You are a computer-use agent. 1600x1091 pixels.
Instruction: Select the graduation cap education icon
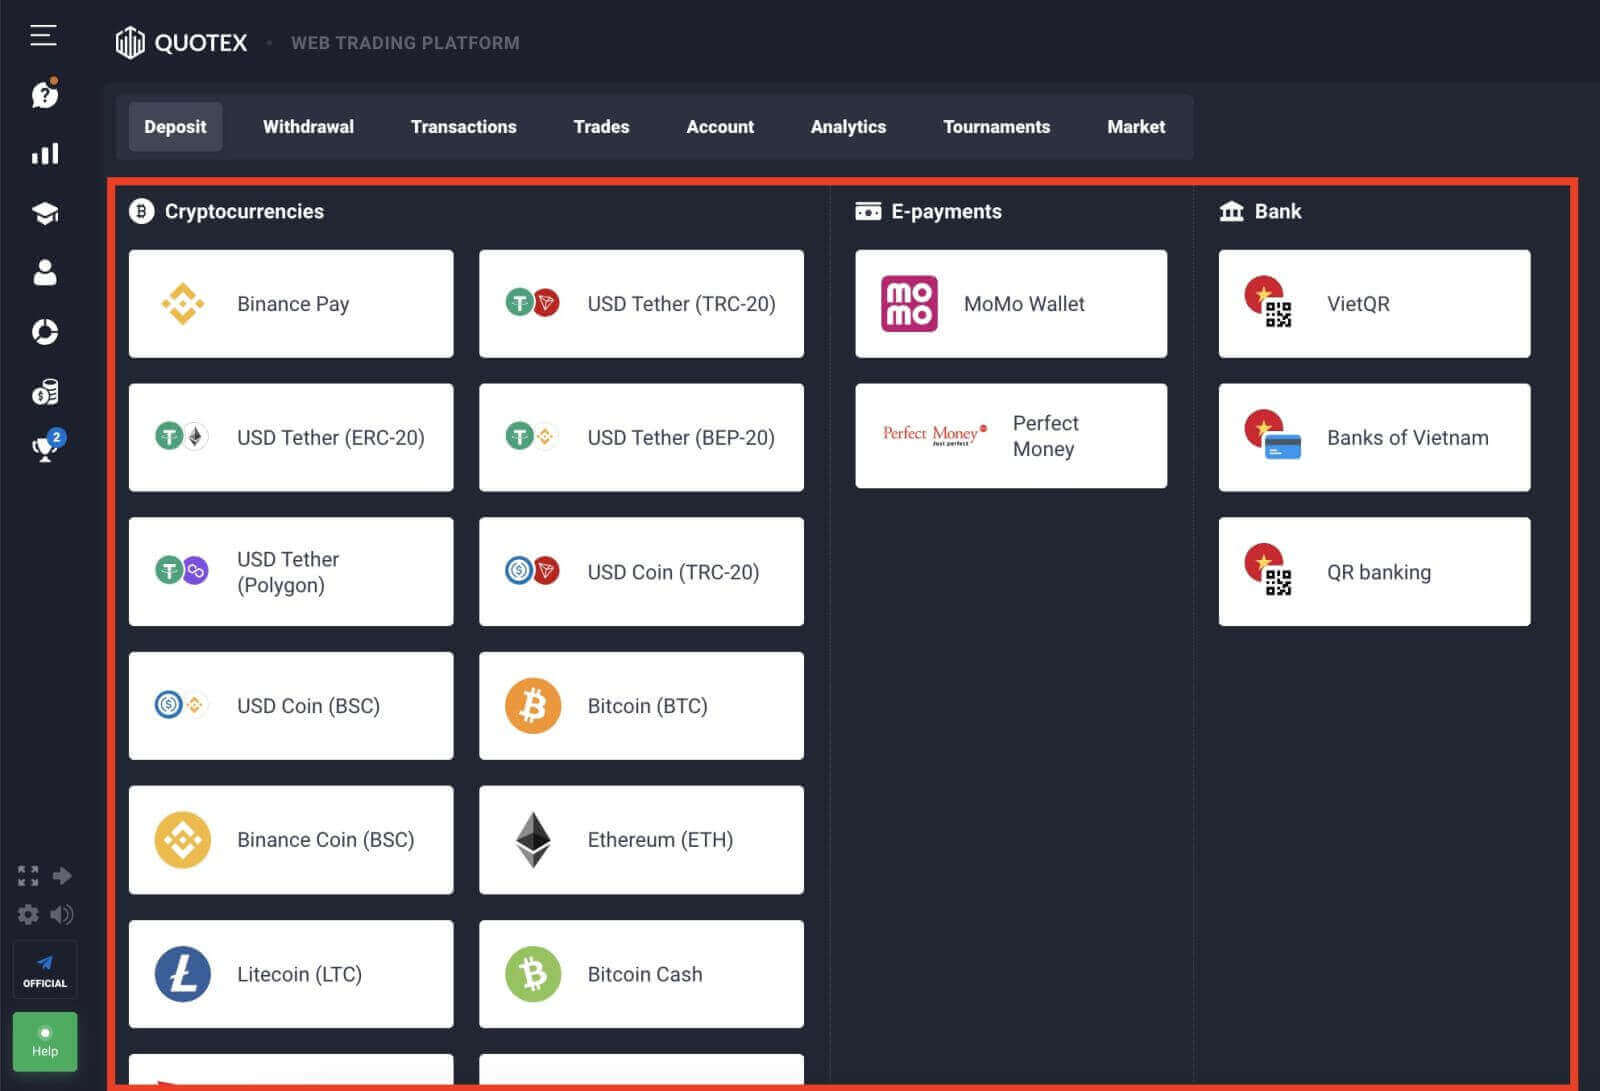(x=44, y=213)
